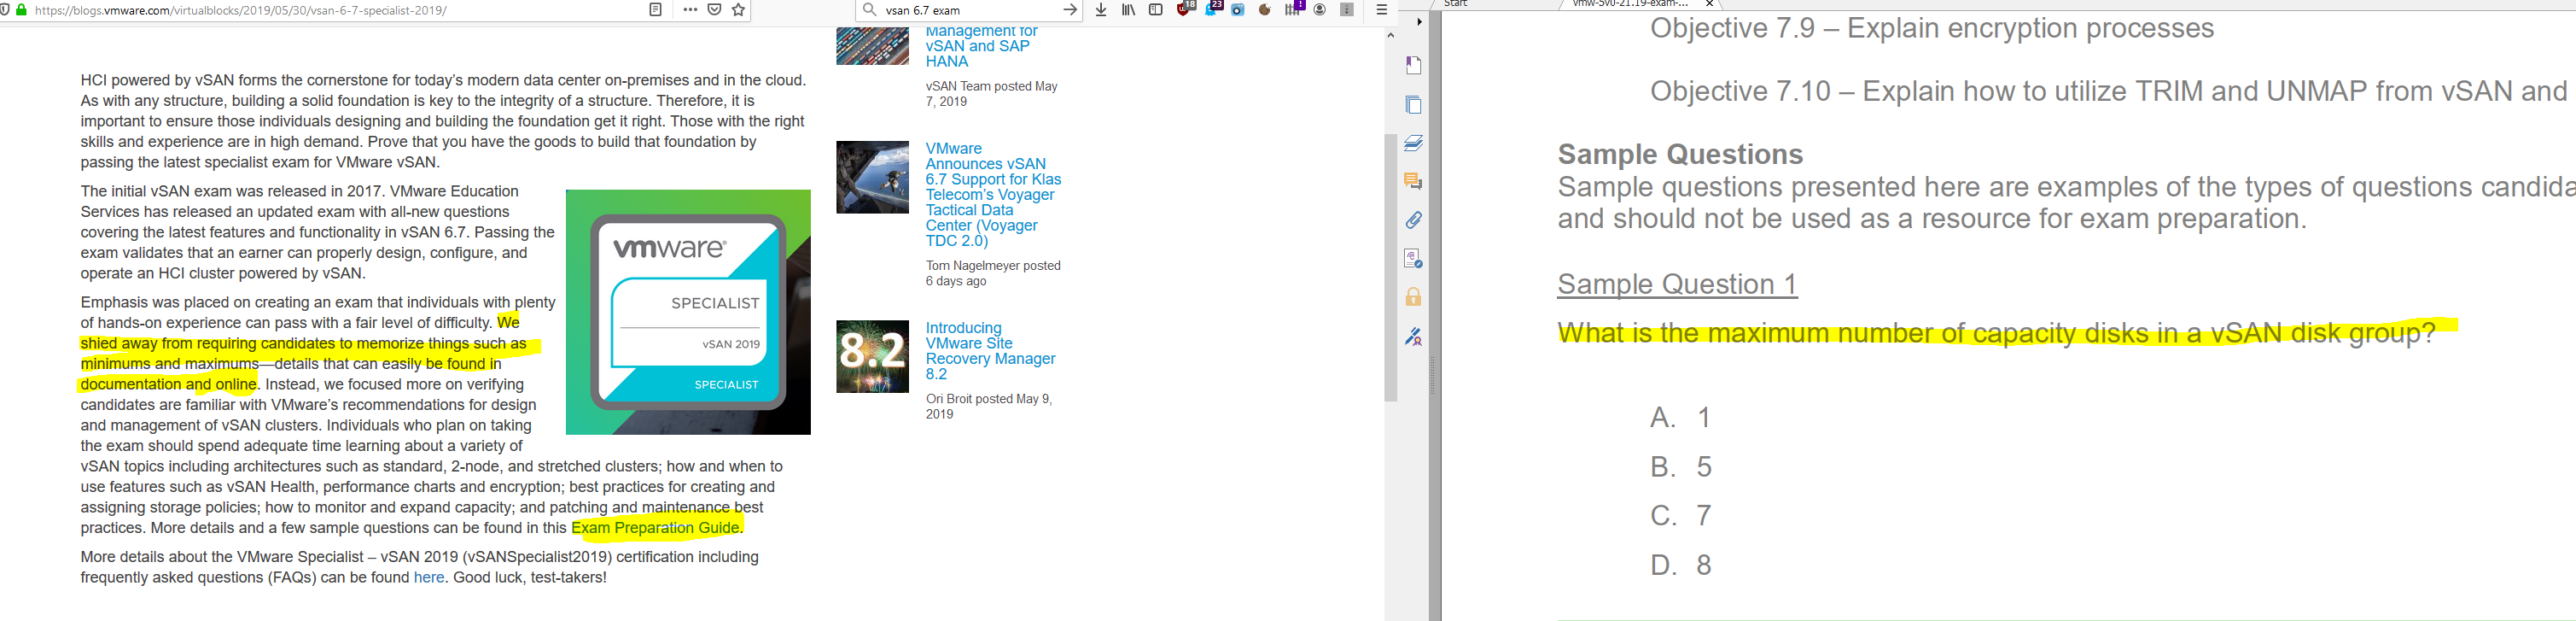
Task: Click the 8.2 fireworks article thumbnail
Action: point(872,356)
